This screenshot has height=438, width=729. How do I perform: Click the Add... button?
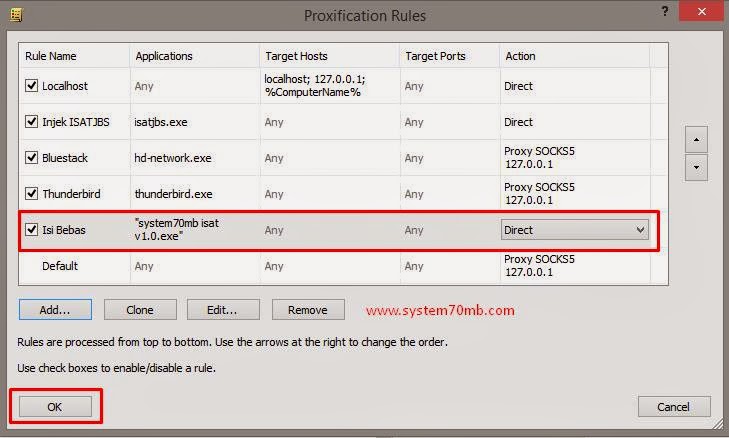tap(55, 310)
